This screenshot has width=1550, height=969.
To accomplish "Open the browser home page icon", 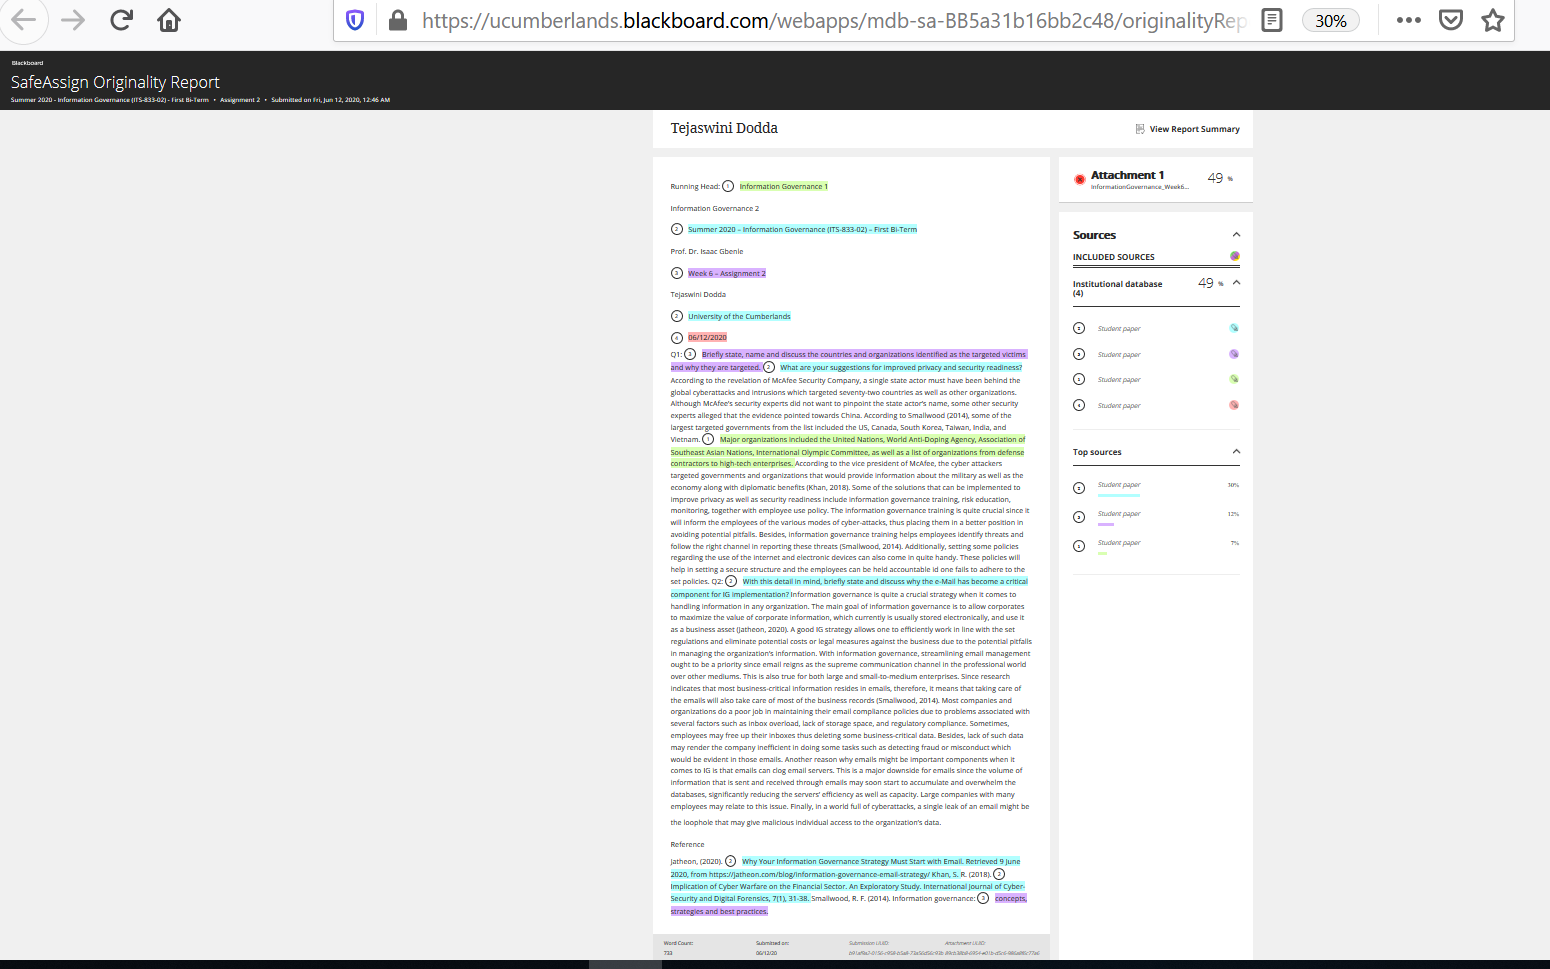I will coord(169,20).
